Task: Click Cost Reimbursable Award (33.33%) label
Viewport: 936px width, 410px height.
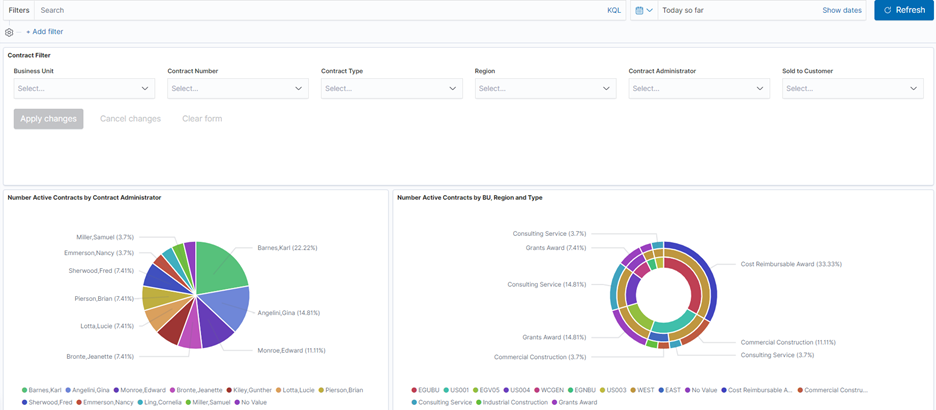Action: point(791,263)
